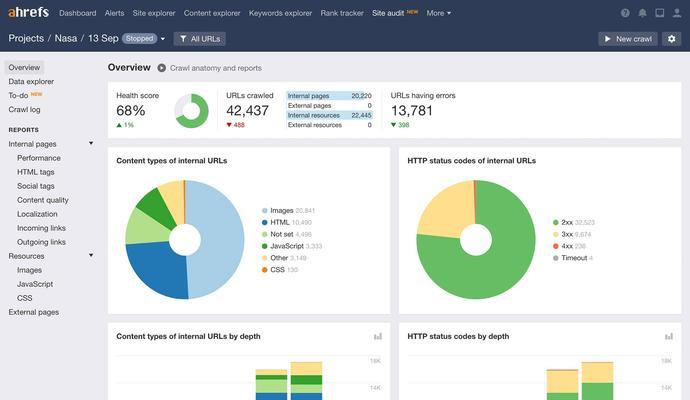Viewport: 690px width, 400px height.
Task: Collapse the Resources section arrow
Action: 91,255
